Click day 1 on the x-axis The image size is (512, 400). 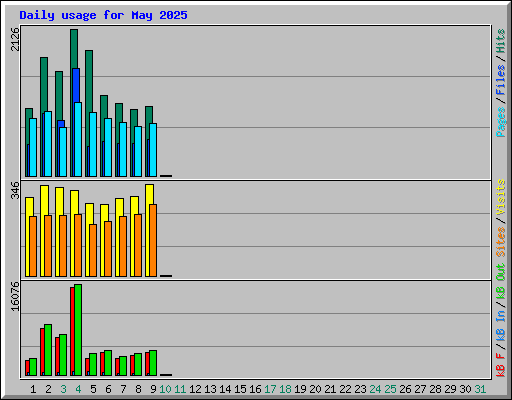33,389
